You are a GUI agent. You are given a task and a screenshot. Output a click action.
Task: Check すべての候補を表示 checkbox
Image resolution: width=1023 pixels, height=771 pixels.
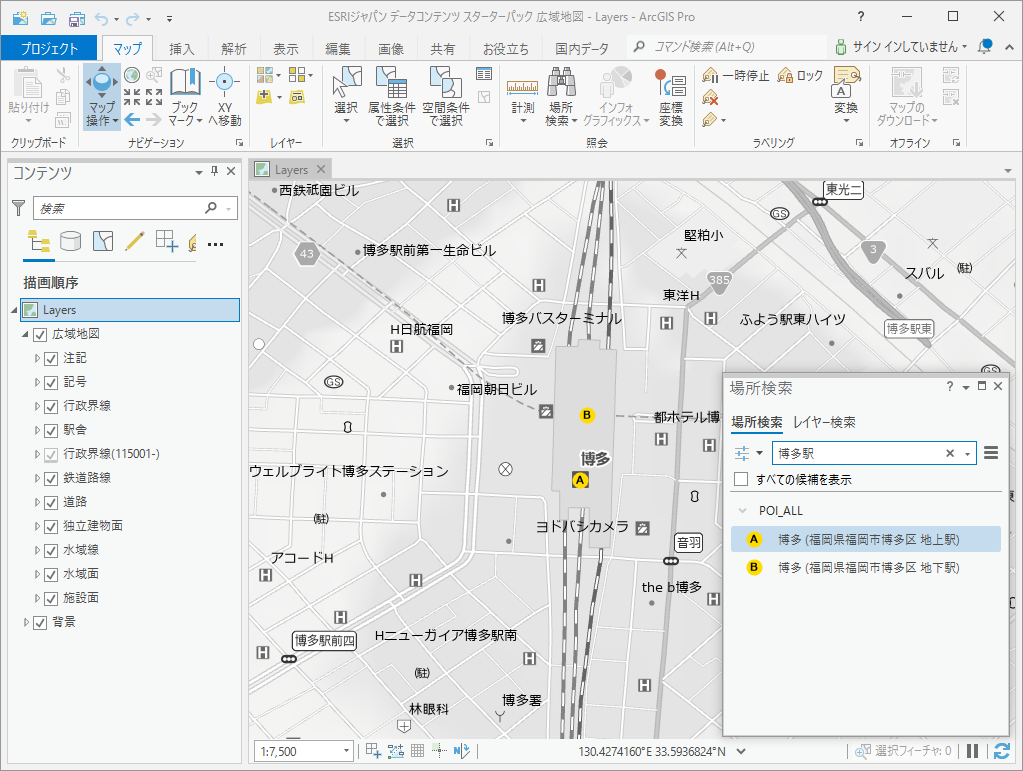pos(741,479)
